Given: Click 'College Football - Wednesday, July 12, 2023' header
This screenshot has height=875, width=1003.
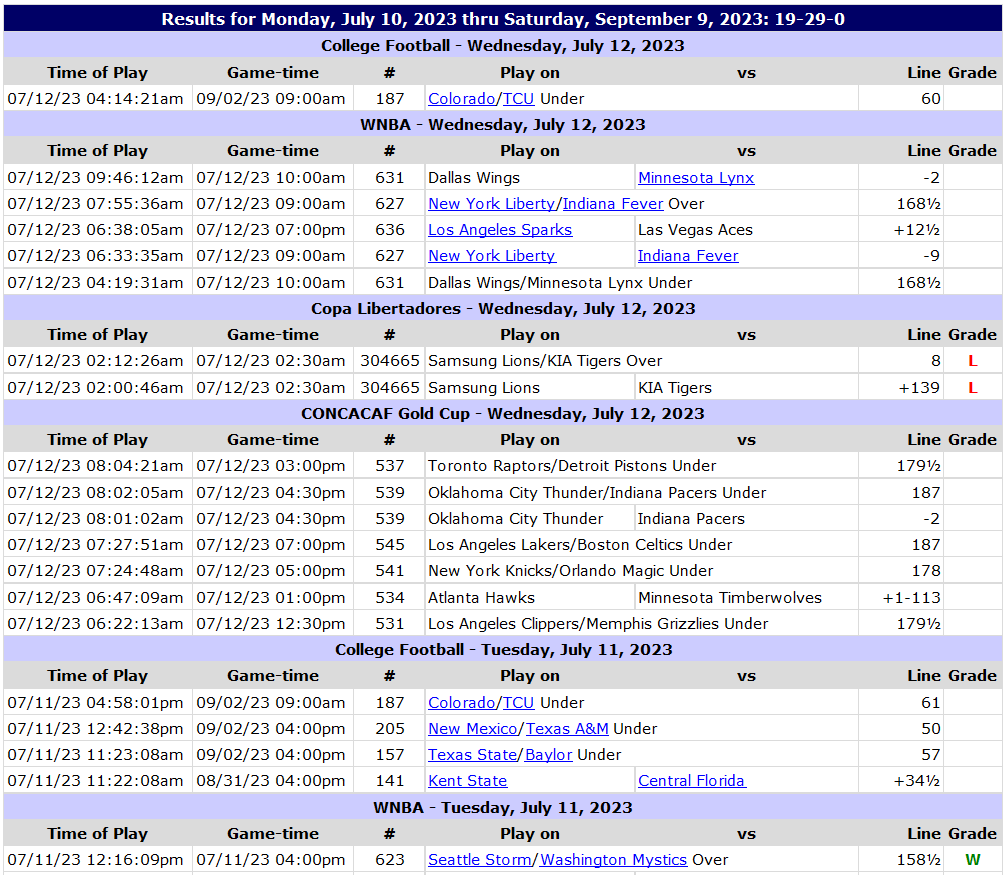Looking at the screenshot, I should [502, 46].
